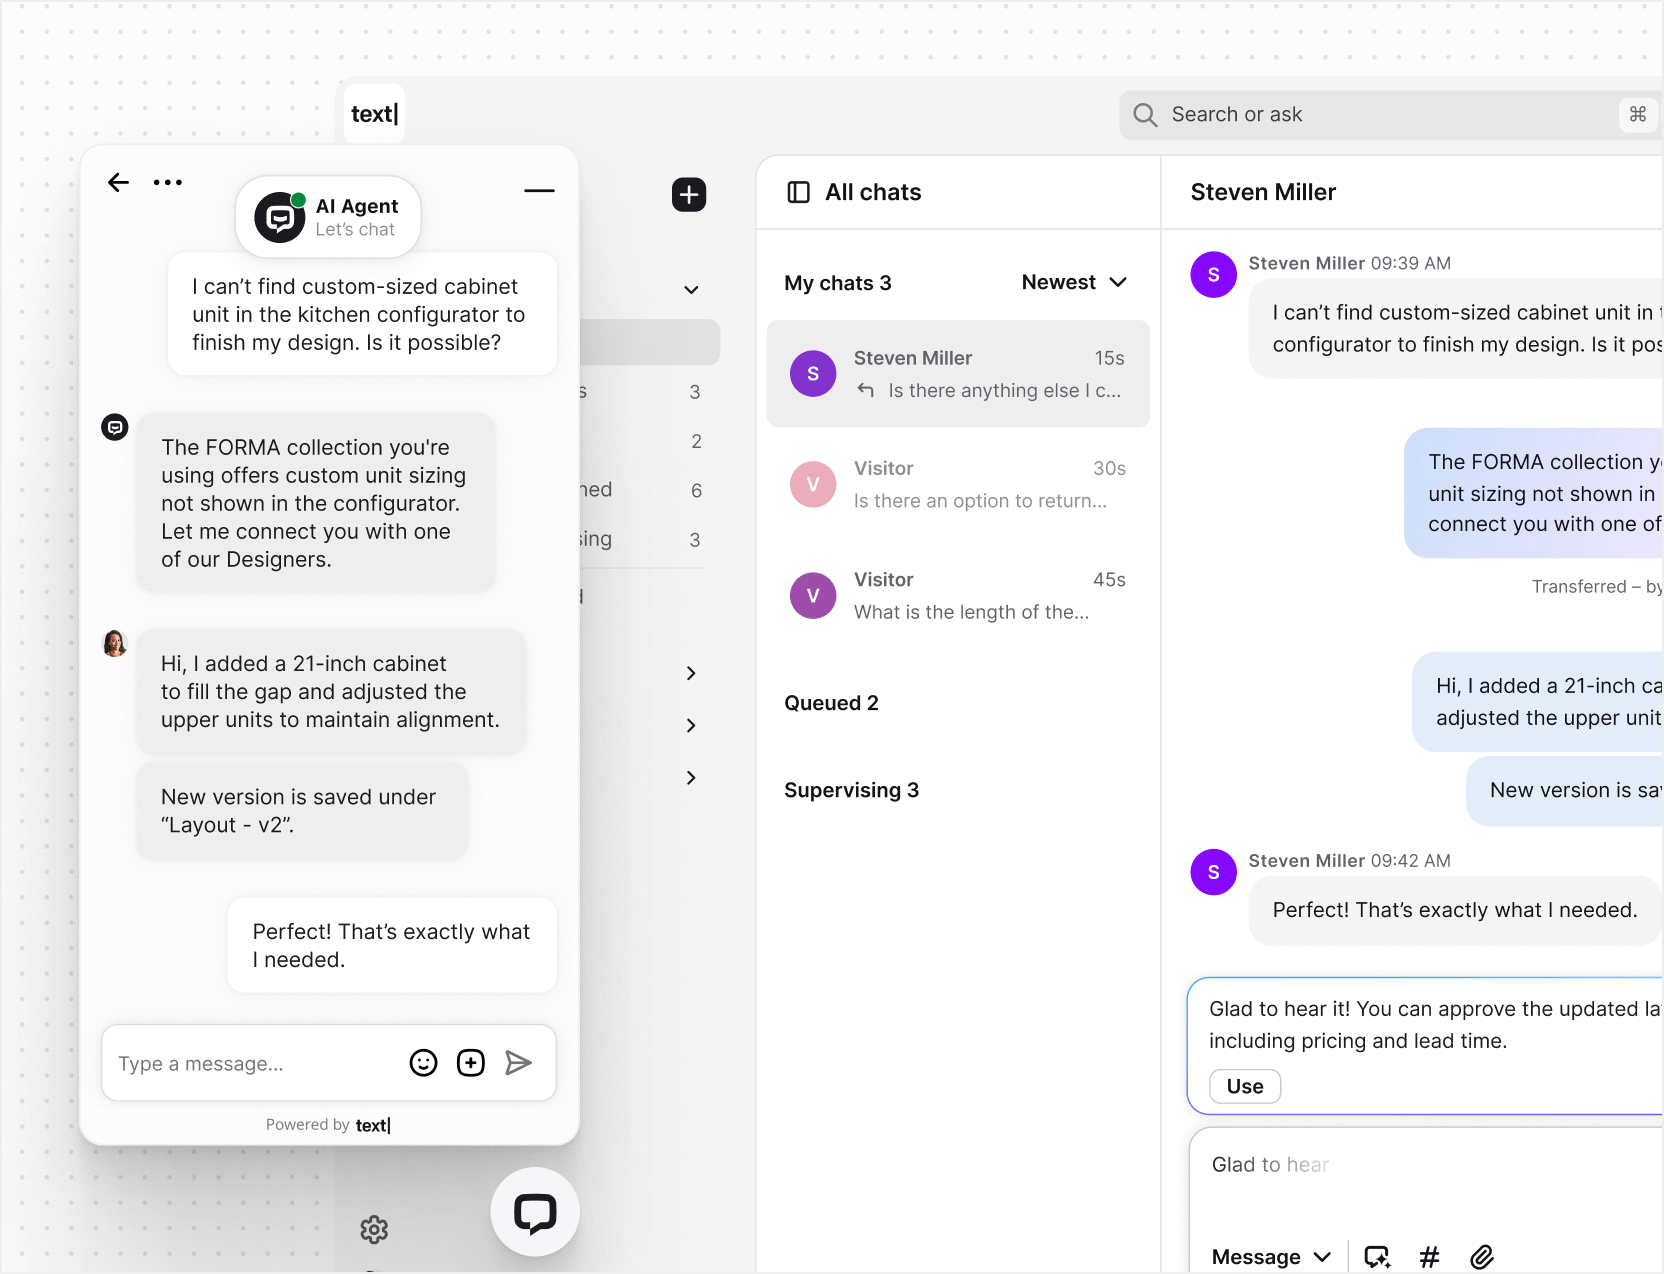1664x1274 pixels.
Task: Click the Use button on the suggested reply
Action: click(x=1244, y=1086)
